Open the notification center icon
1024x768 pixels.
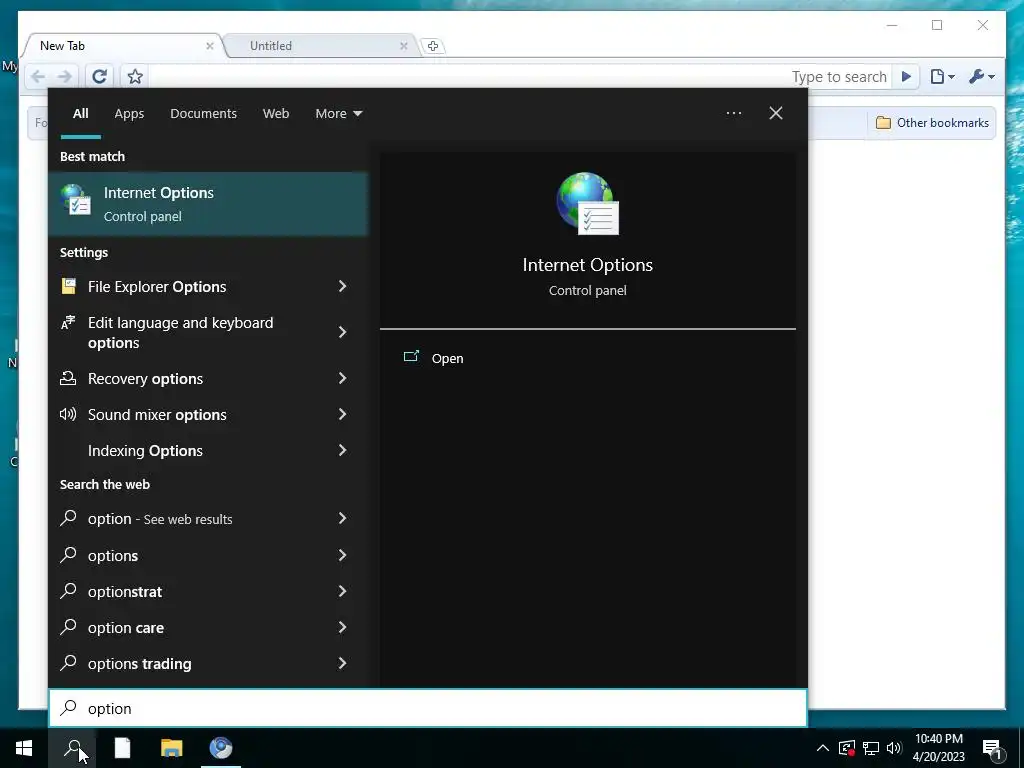point(992,748)
